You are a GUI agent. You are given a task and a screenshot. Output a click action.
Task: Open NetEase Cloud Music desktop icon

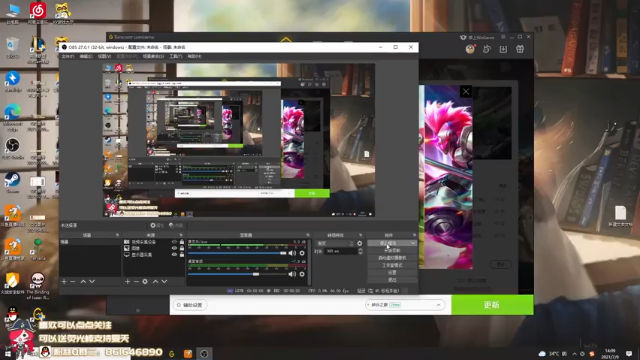38,13
